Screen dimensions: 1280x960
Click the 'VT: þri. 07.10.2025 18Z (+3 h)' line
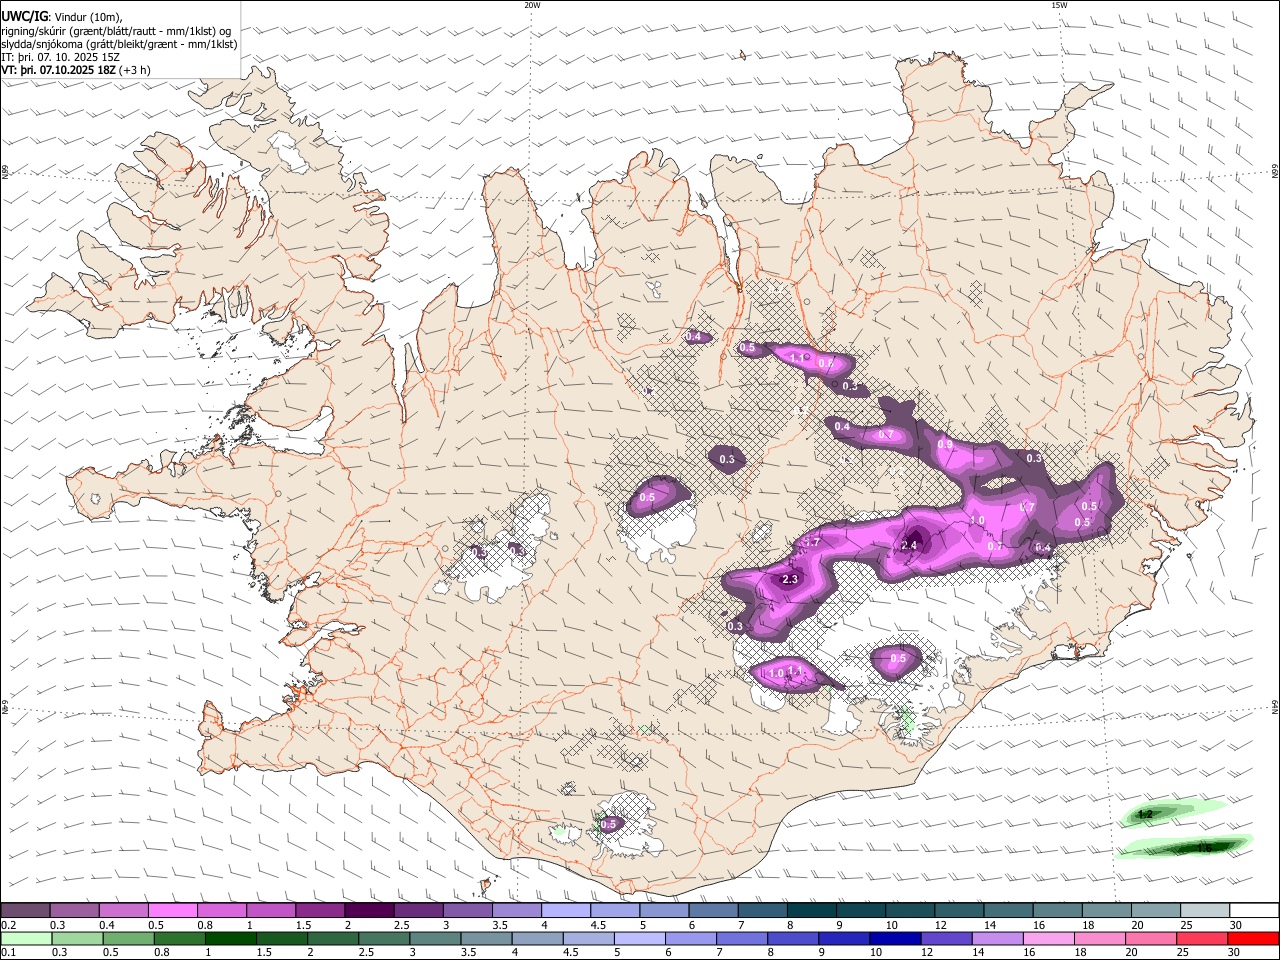(76, 70)
